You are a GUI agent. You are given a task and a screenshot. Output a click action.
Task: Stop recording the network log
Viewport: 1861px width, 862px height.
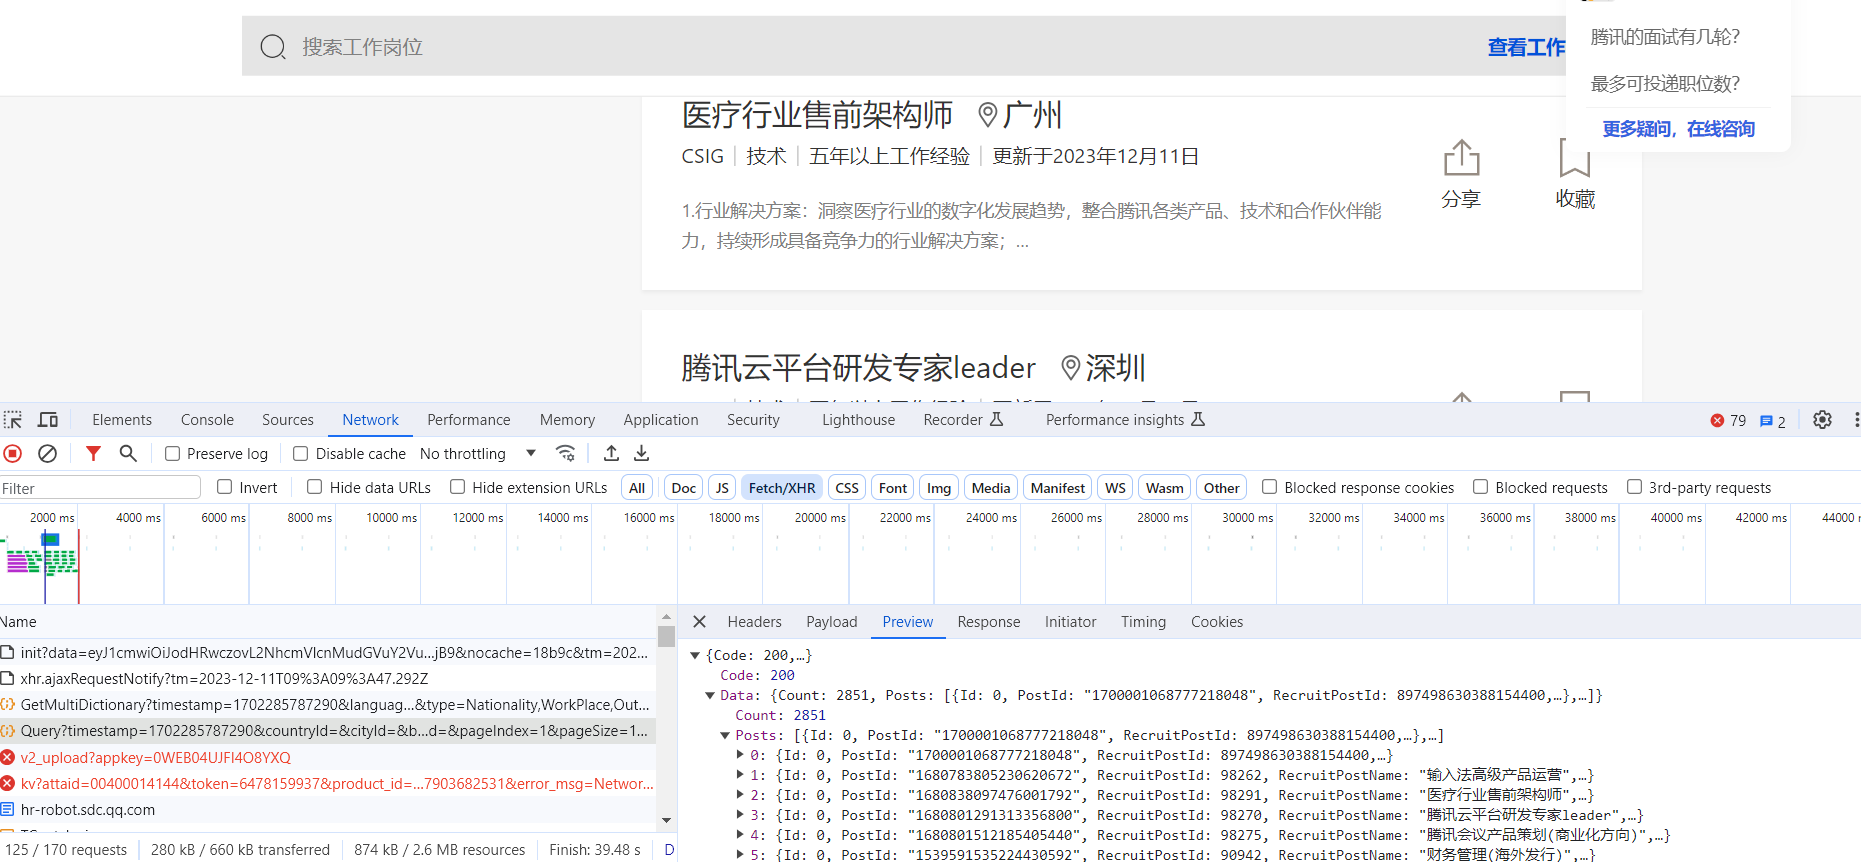click(x=13, y=454)
